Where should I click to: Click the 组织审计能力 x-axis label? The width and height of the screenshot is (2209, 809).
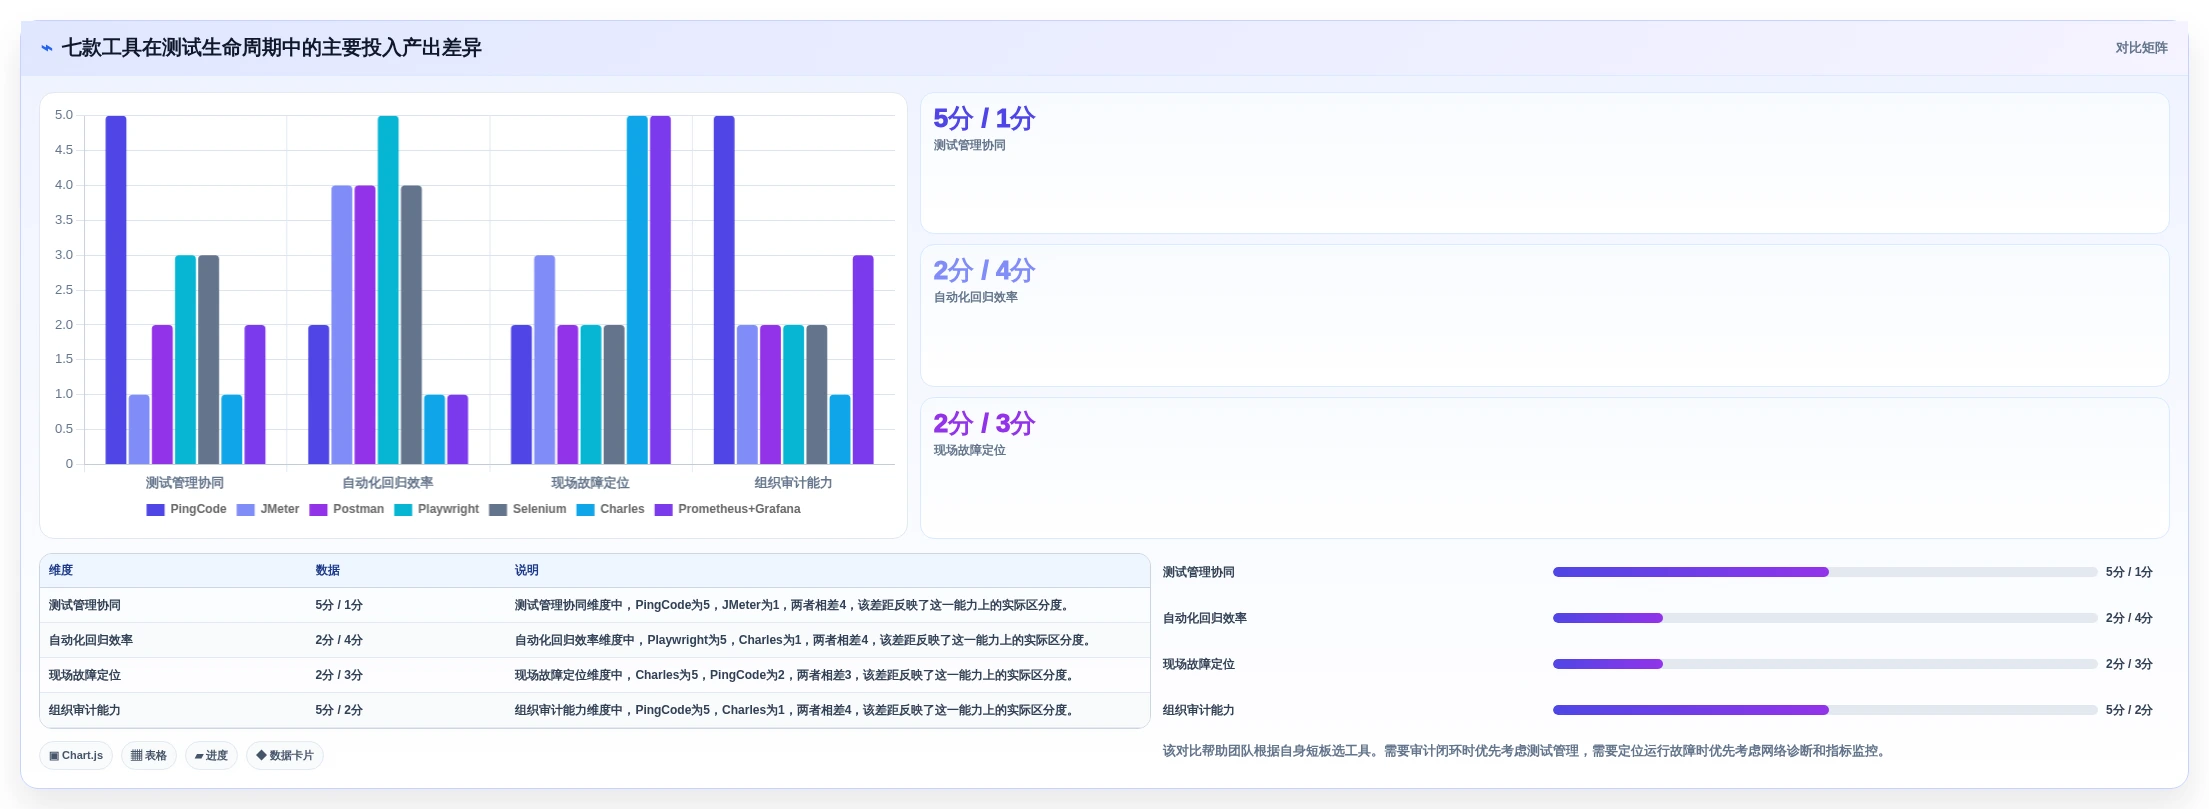794,483
